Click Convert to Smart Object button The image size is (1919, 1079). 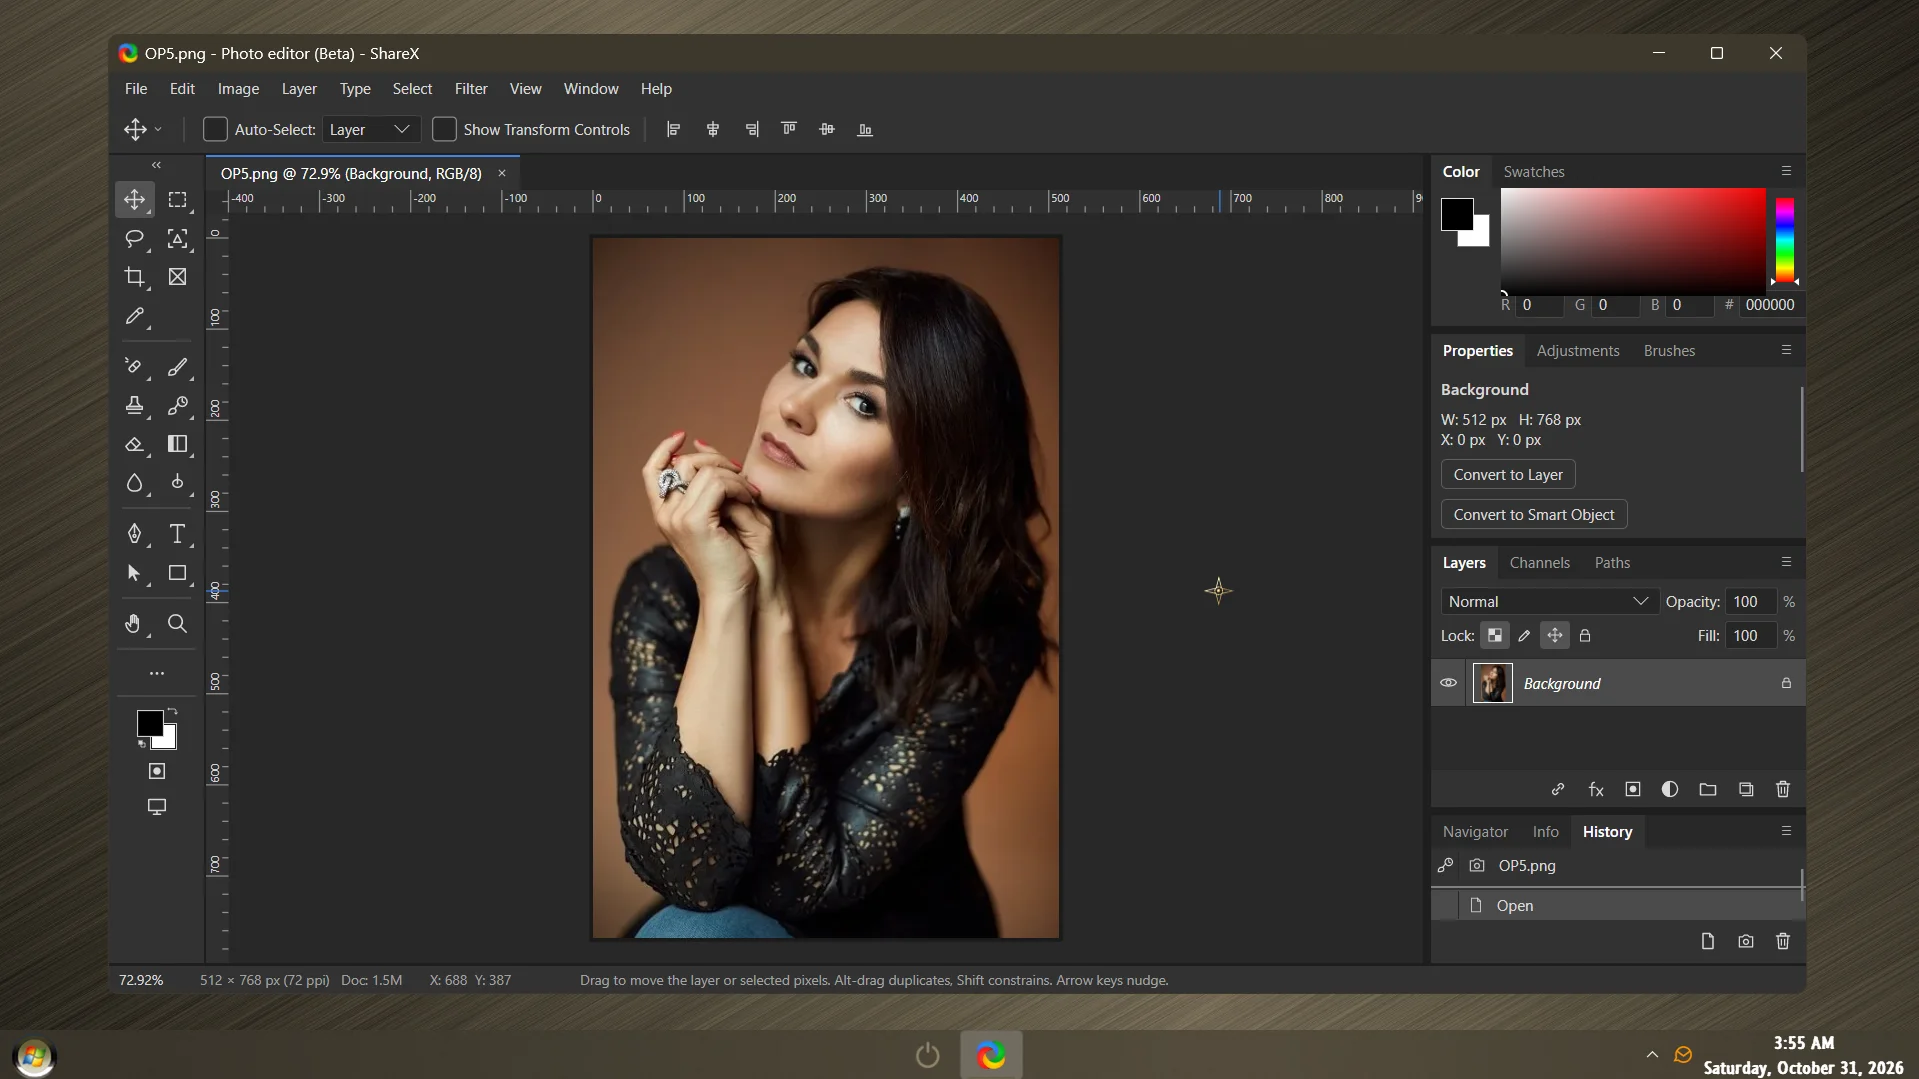point(1534,514)
